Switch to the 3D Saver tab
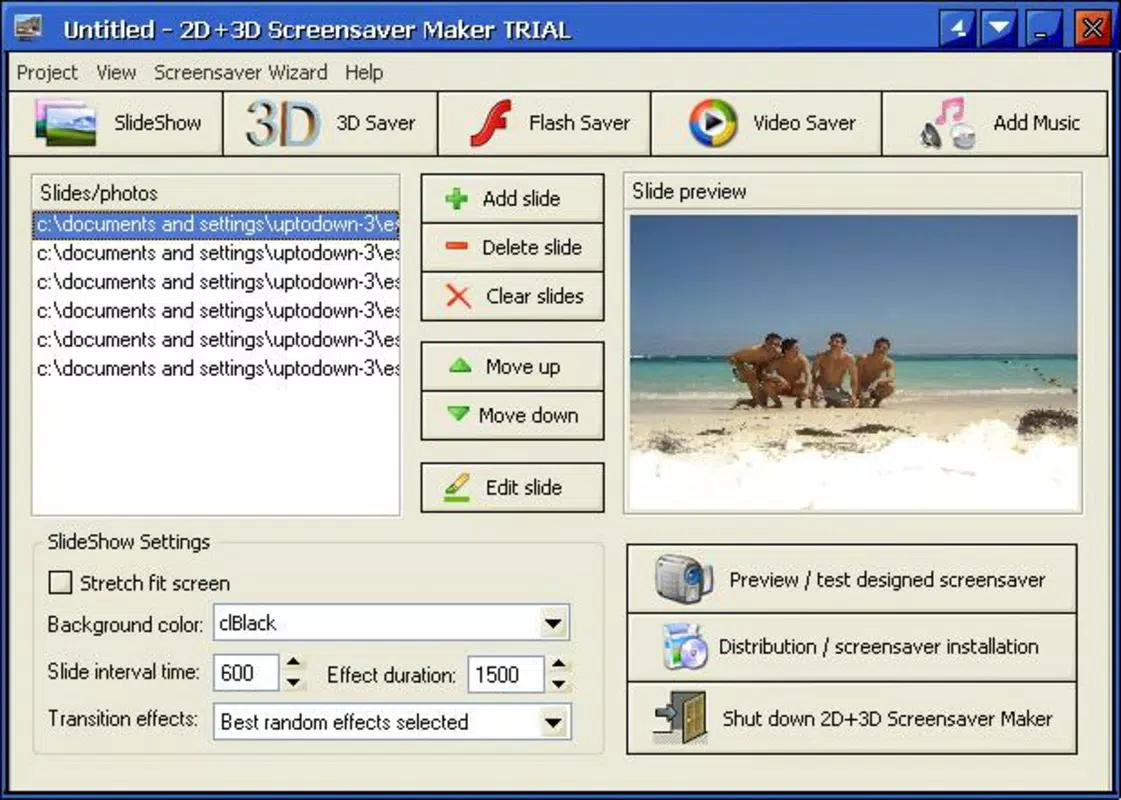The height and width of the screenshot is (800, 1121). (330, 123)
